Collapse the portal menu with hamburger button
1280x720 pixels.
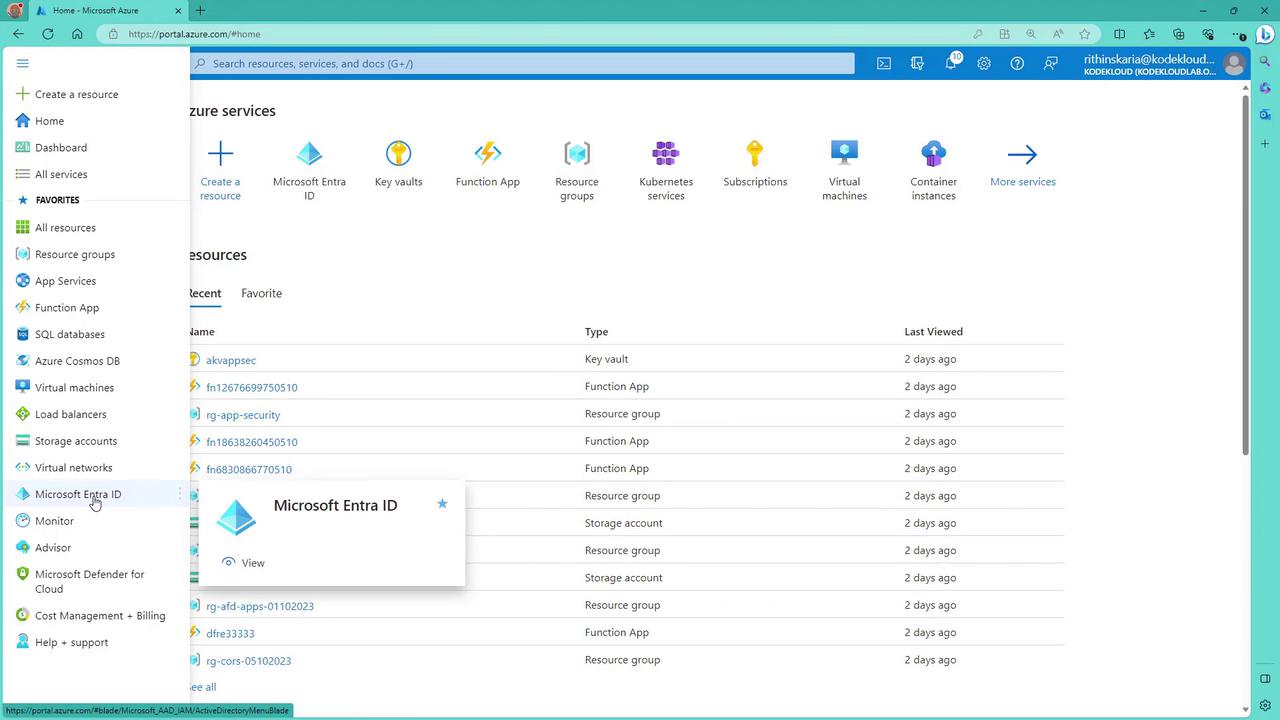pos(23,63)
